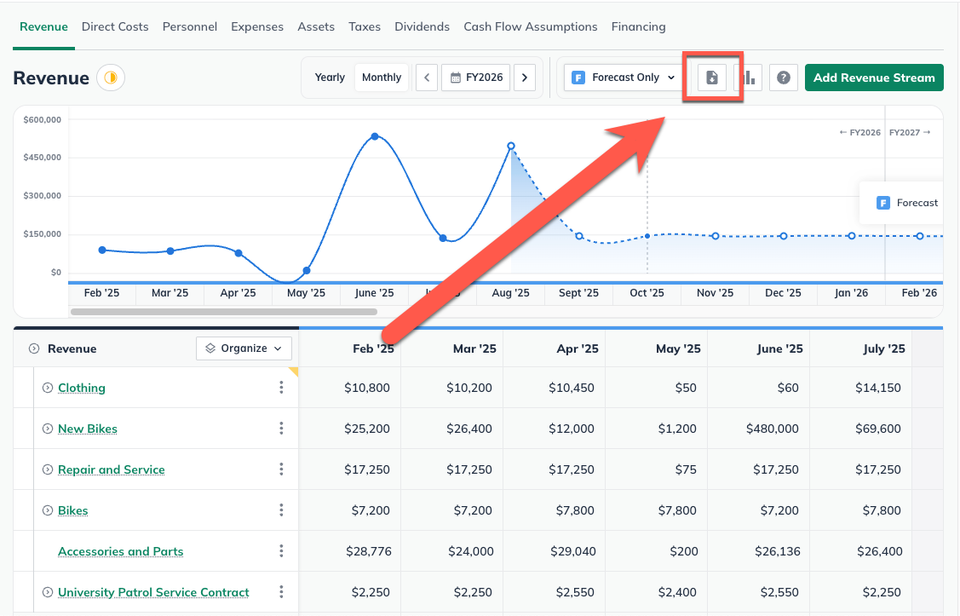960x616 pixels.
Task: Open the Revenue tab
Action: 43,27
